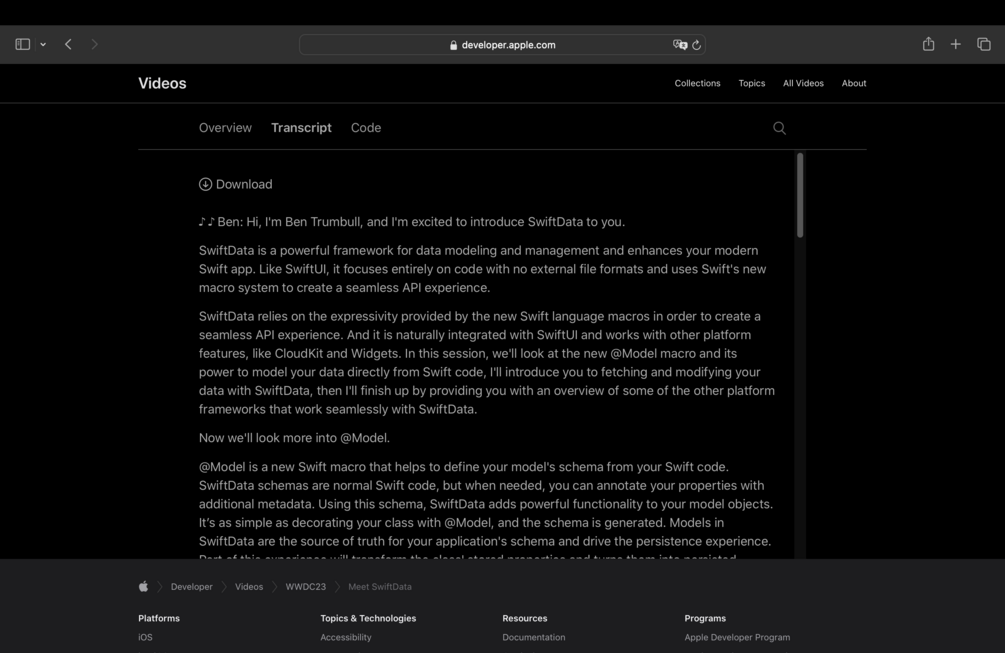Click the Apple logo in breadcrumb
This screenshot has height=653, width=1005.
[x=144, y=586]
